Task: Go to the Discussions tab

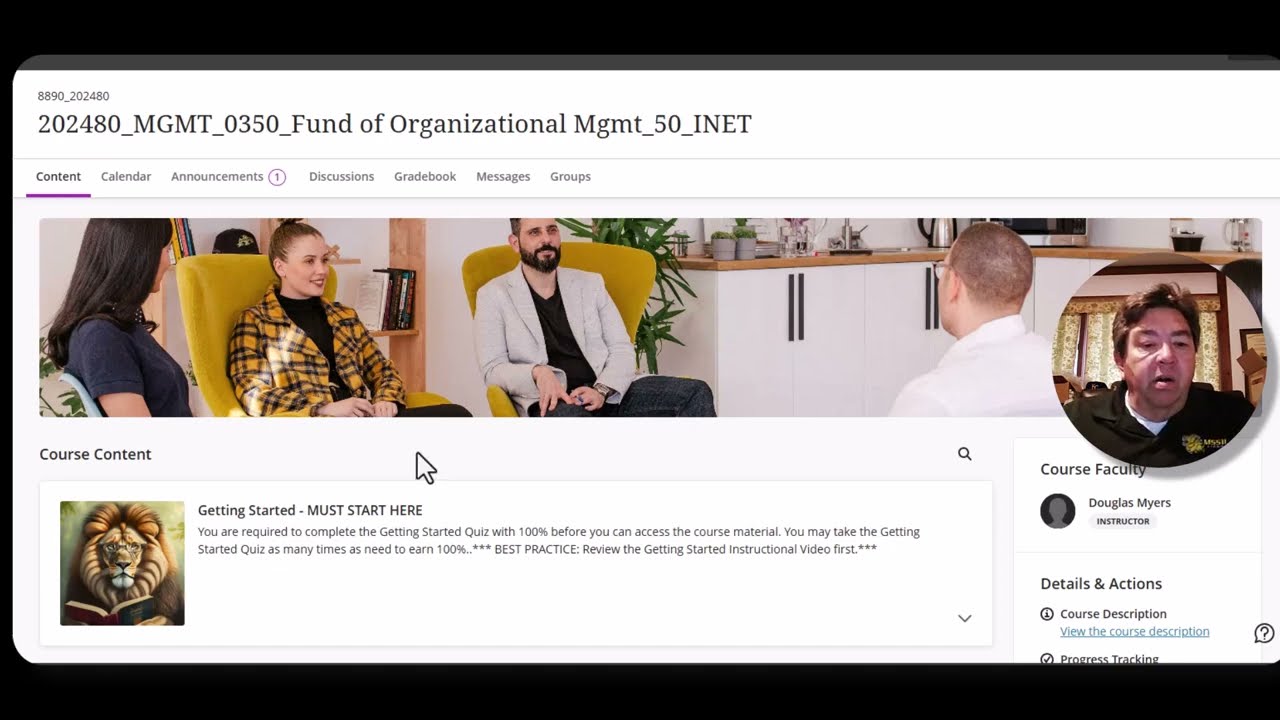Action: (341, 176)
